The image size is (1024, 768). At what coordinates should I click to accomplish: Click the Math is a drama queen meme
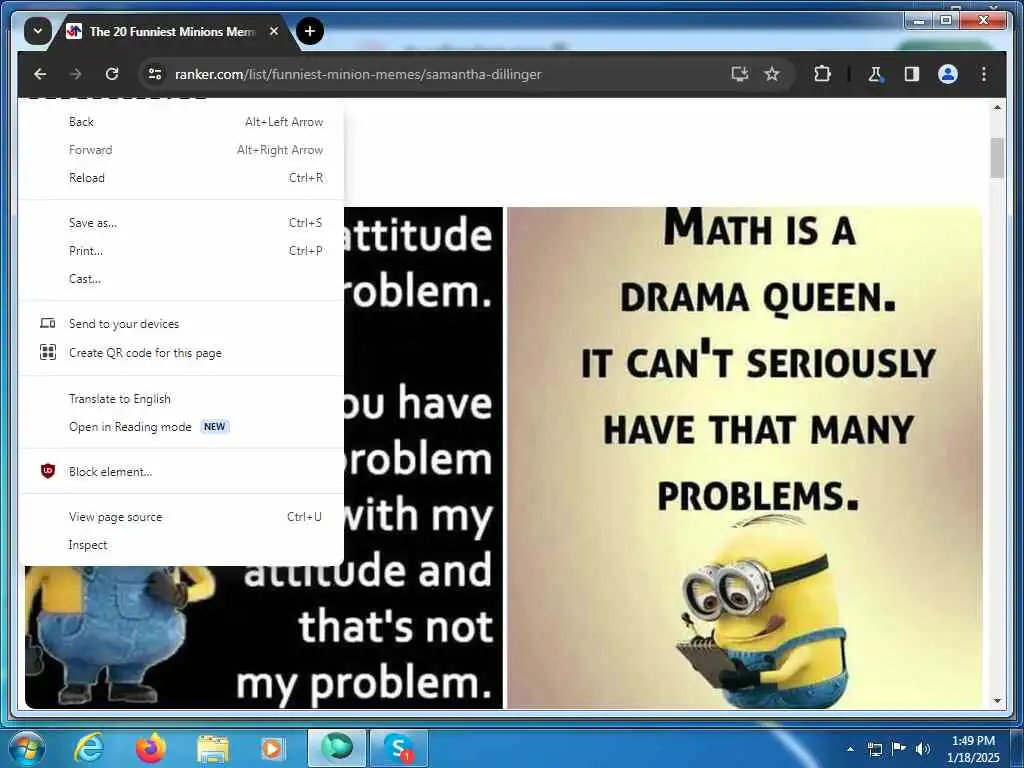[x=744, y=457]
